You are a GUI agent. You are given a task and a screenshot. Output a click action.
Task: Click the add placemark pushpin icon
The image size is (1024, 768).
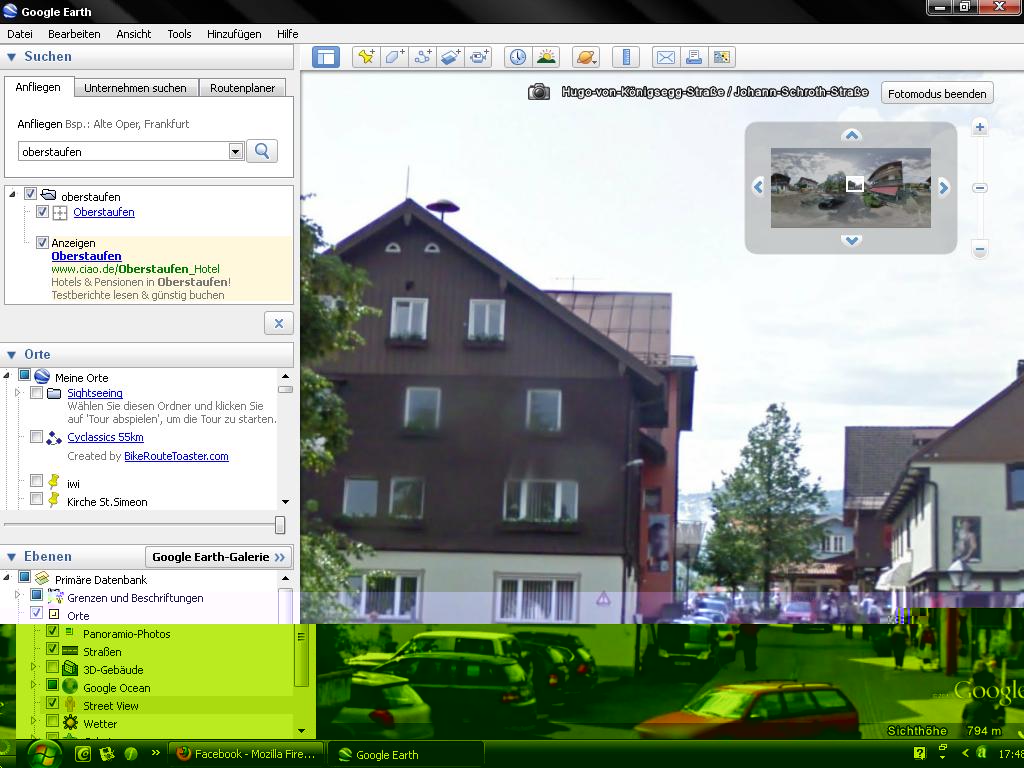[x=366, y=57]
